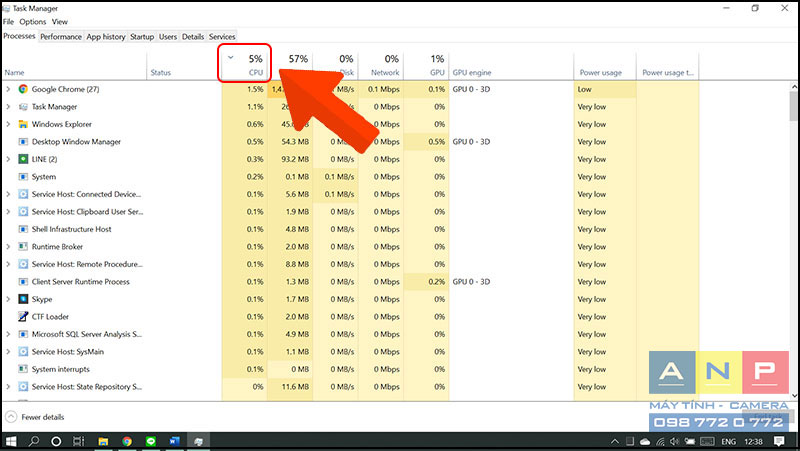The width and height of the screenshot is (800, 451).
Task: Click the Microsoft SQL Server Analysis icon
Action: pyautogui.click(x=23, y=334)
